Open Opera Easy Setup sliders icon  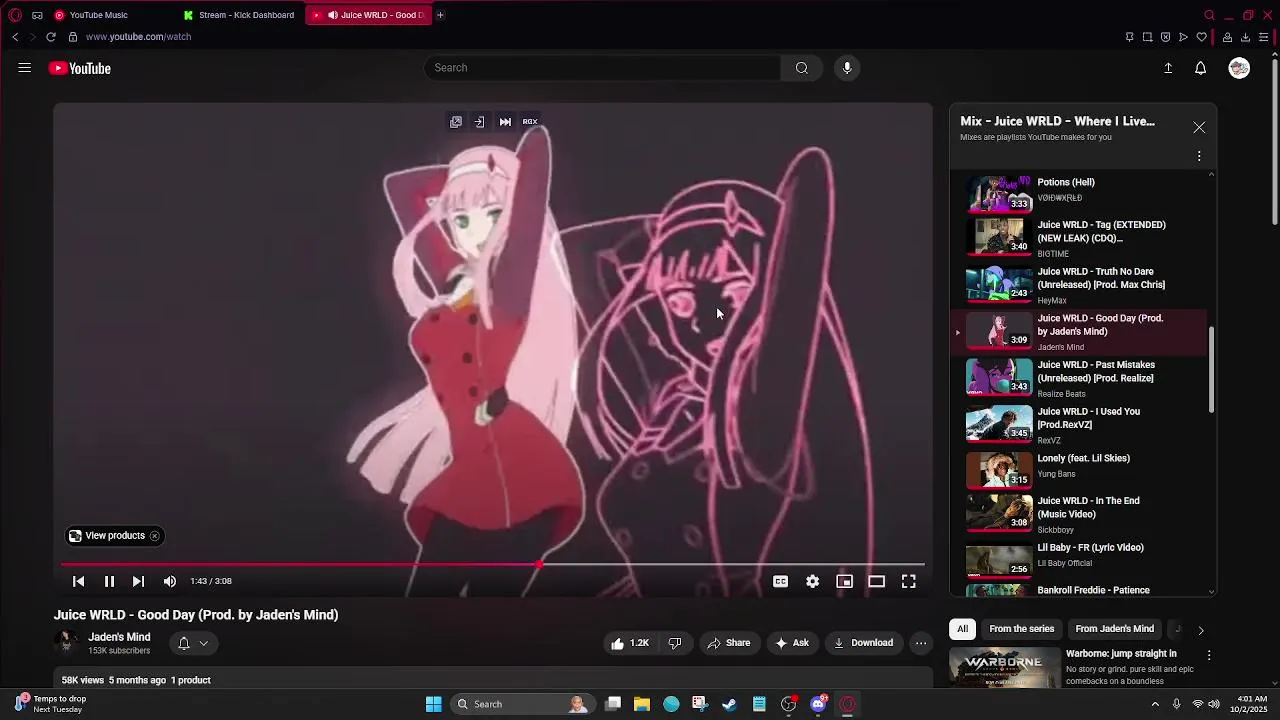click(1263, 37)
